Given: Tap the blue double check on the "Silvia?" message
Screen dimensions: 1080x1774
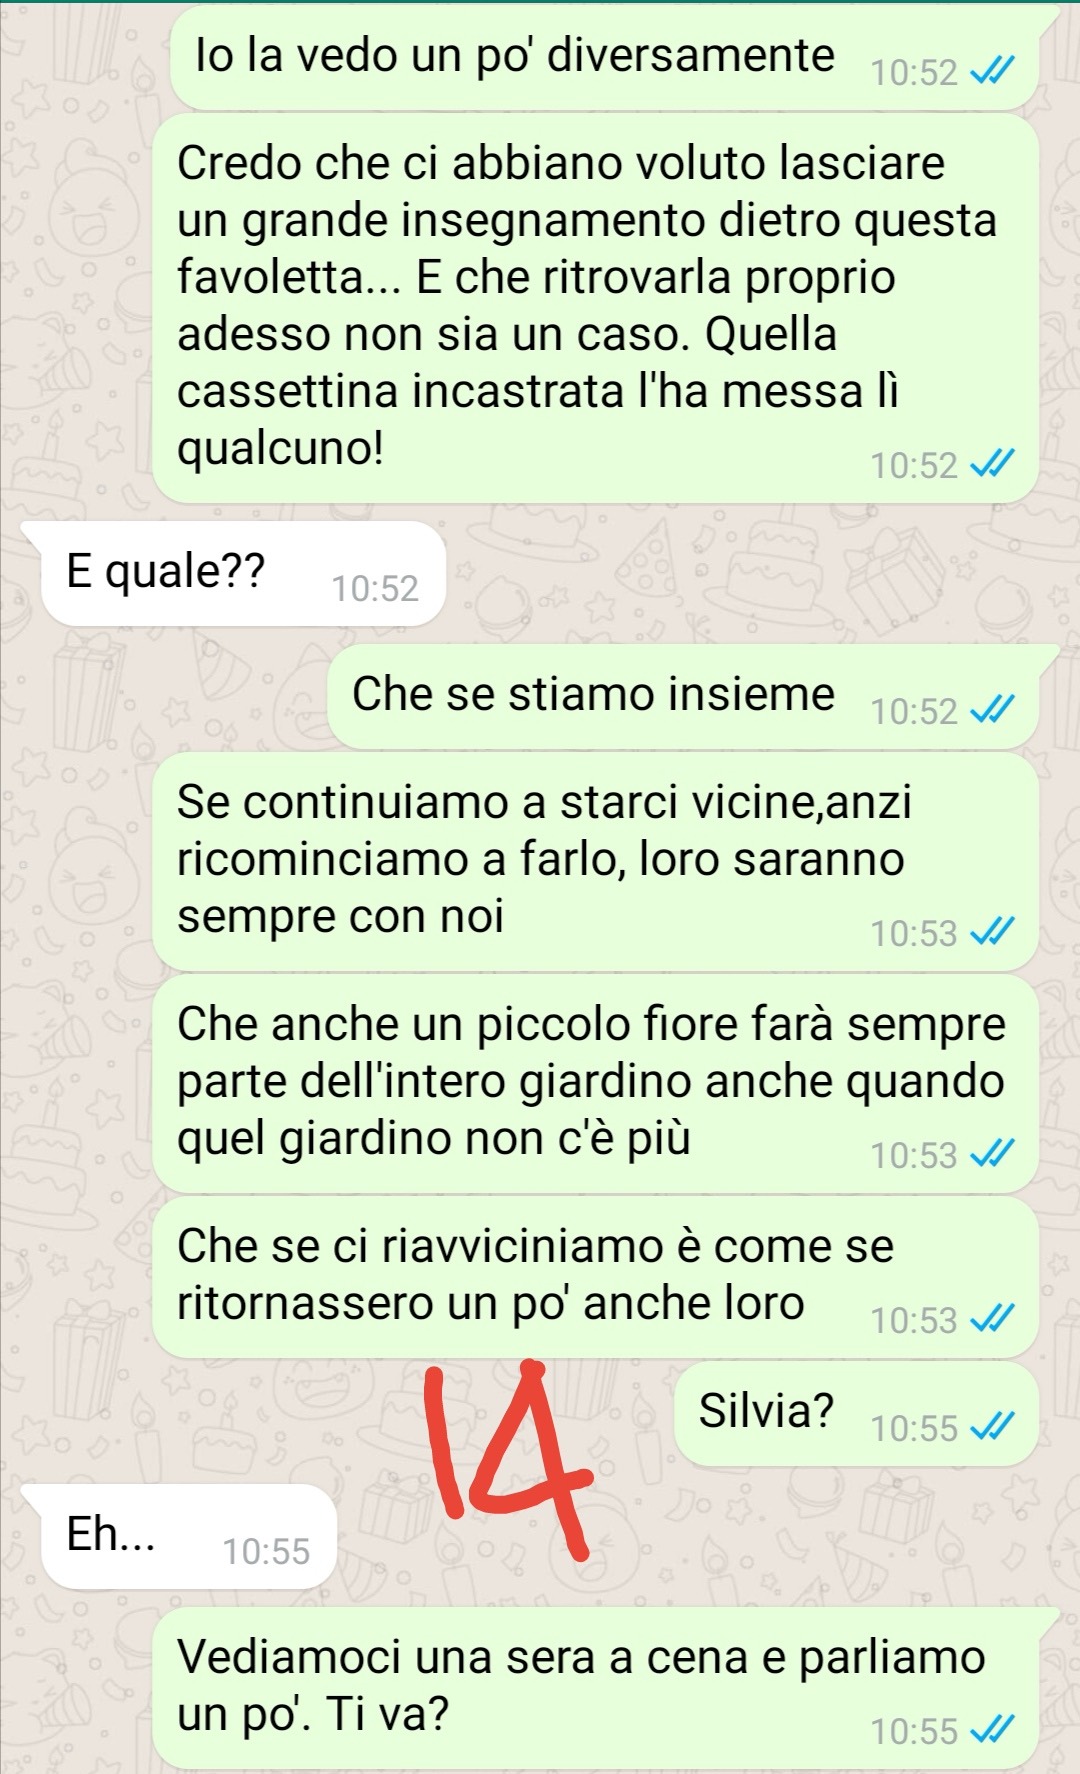Looking at the screenshot, I should [x=994, y=1427].
